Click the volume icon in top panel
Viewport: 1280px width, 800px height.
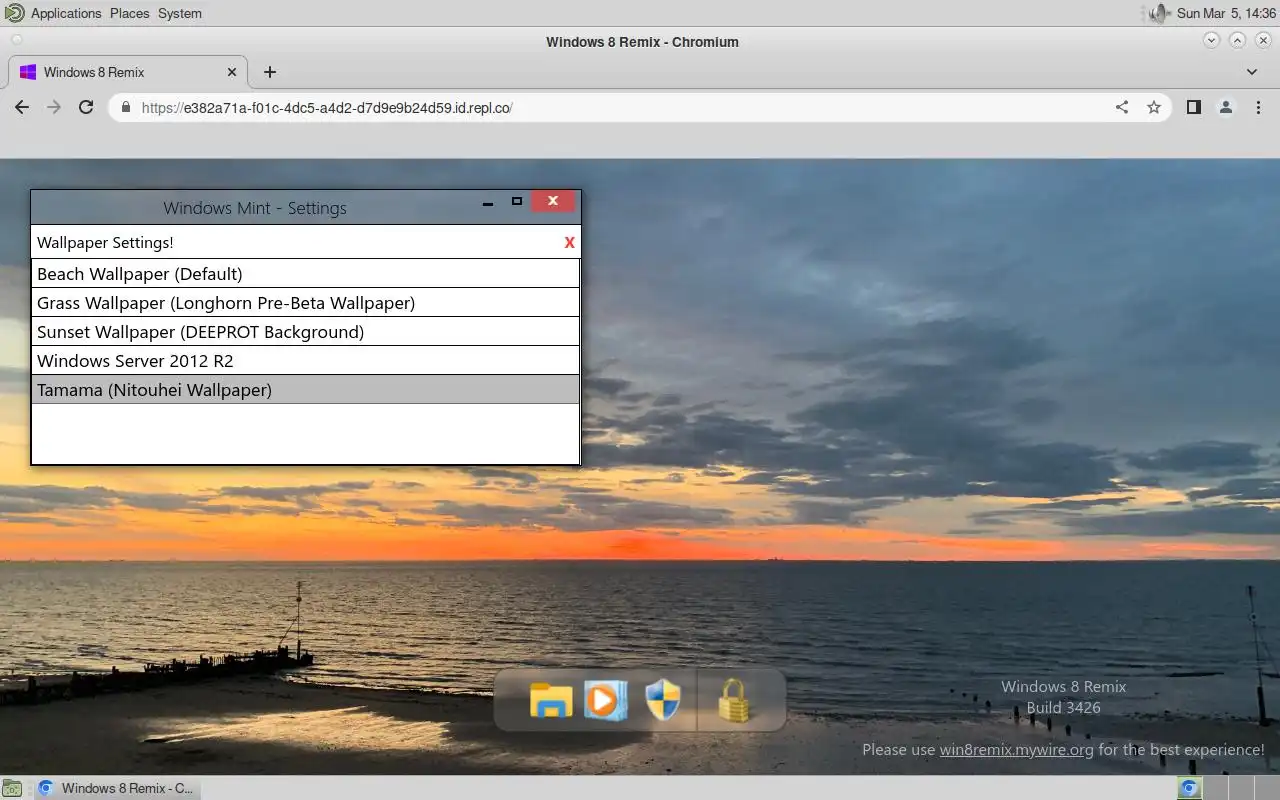(1158, 13)
